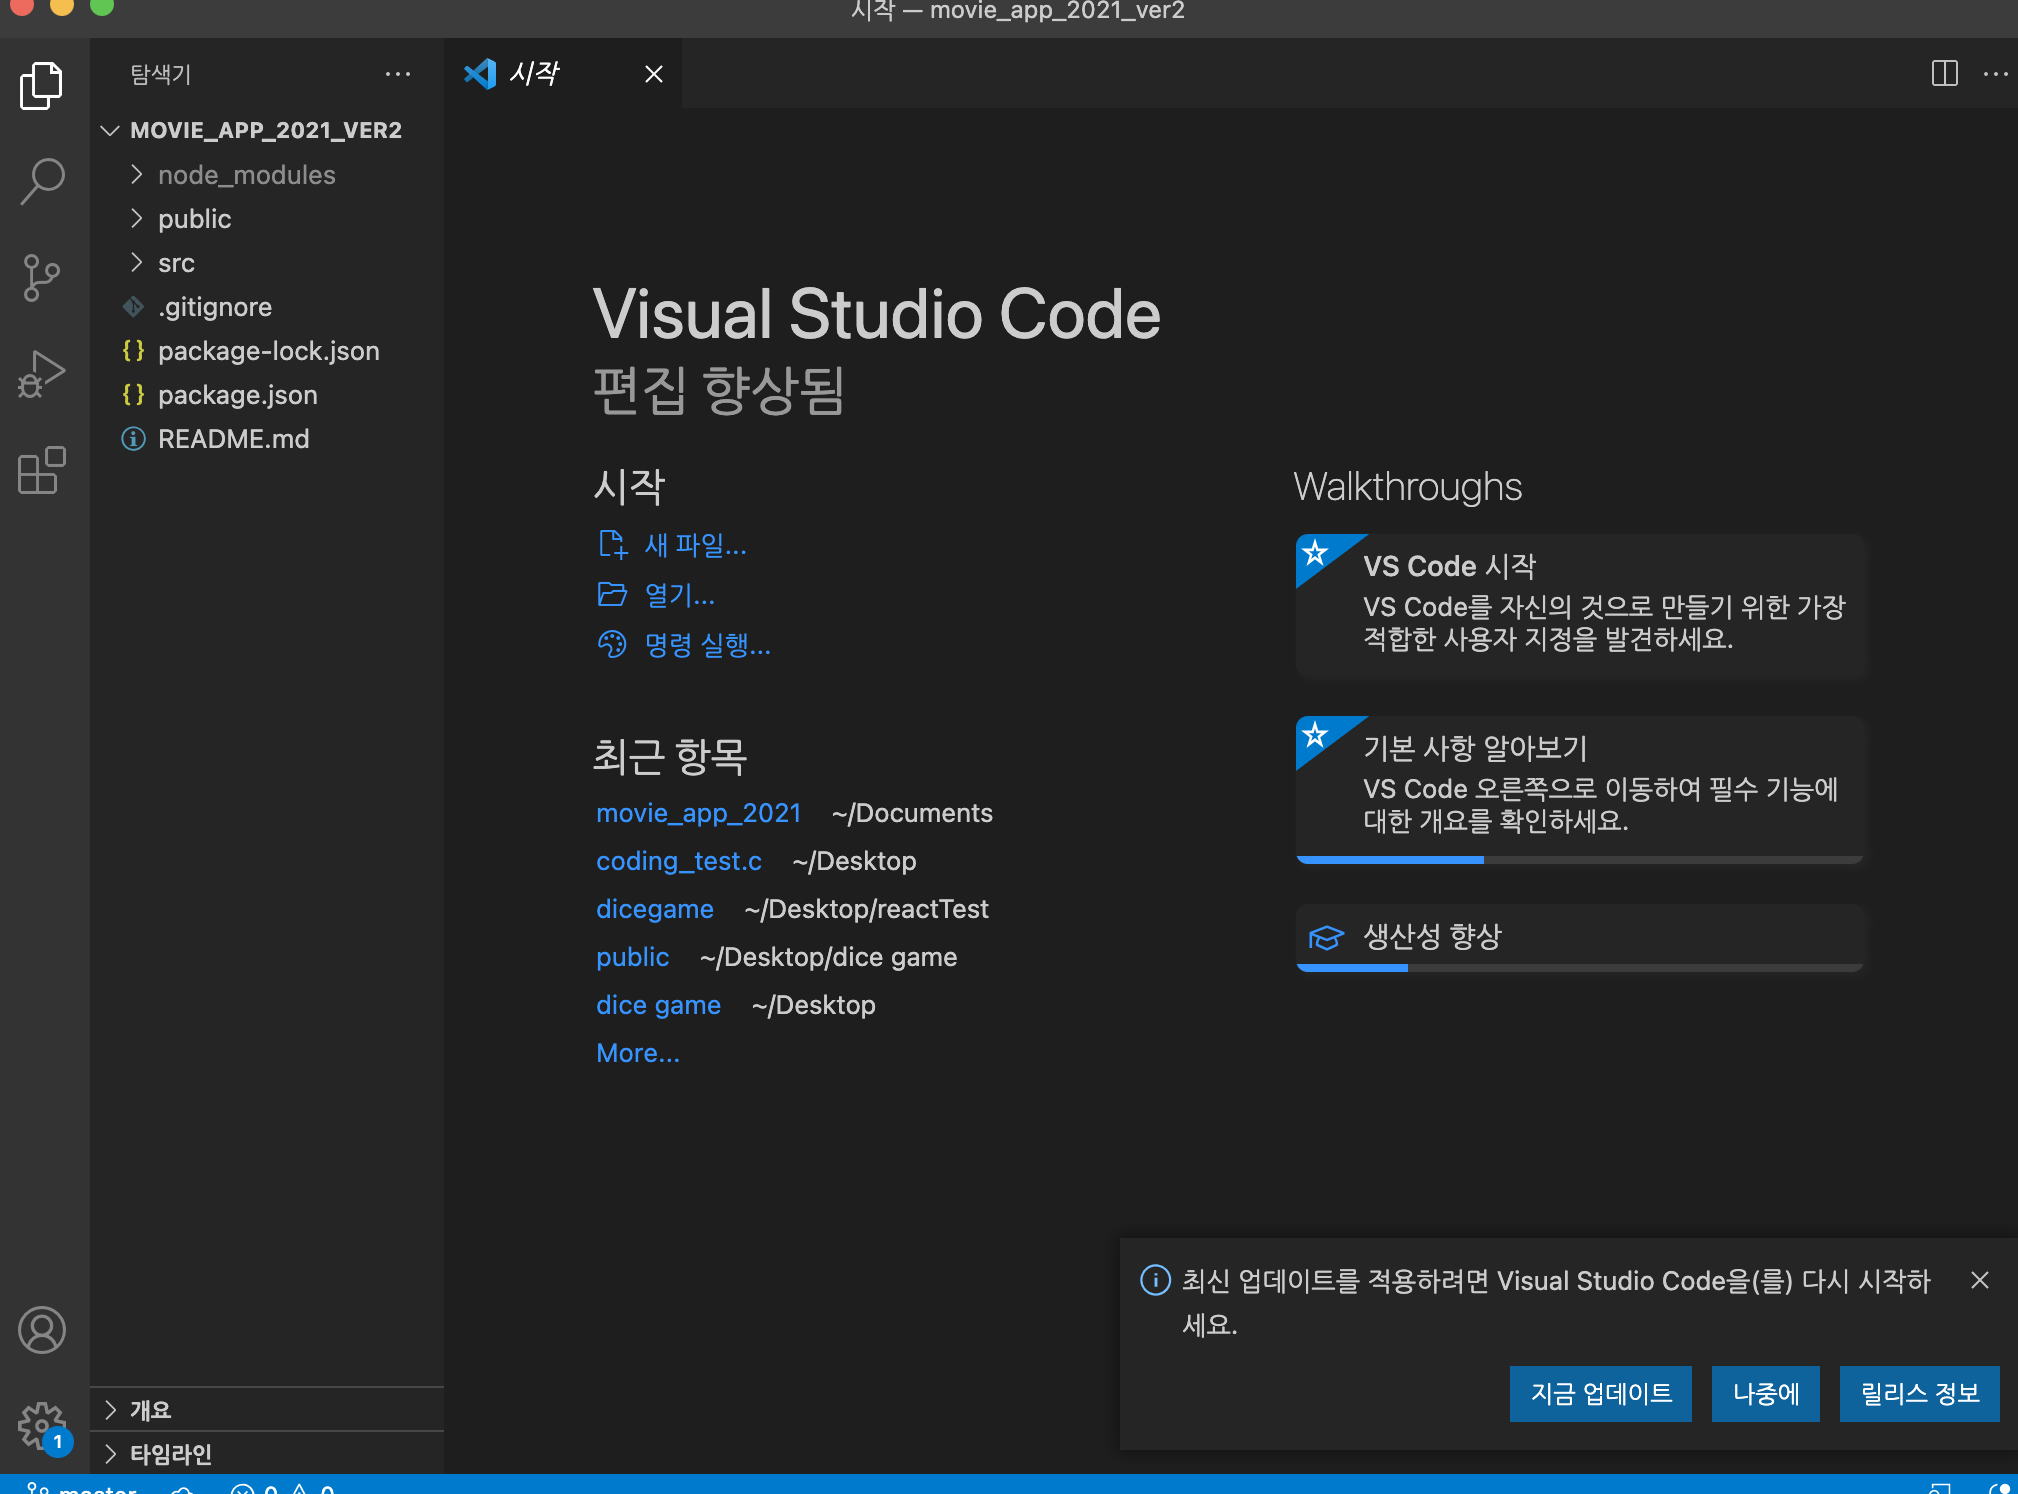Open editor more actions ellipsis

[1995, 73]
